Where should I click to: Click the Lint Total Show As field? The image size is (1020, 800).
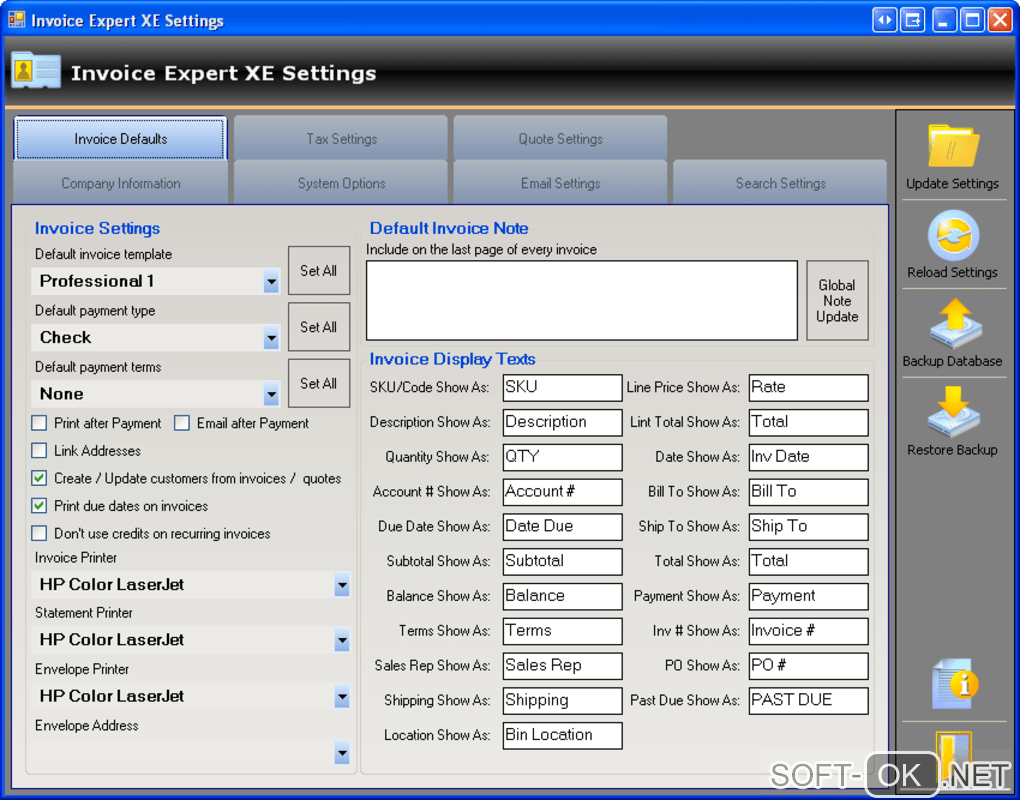coord(809,422)
